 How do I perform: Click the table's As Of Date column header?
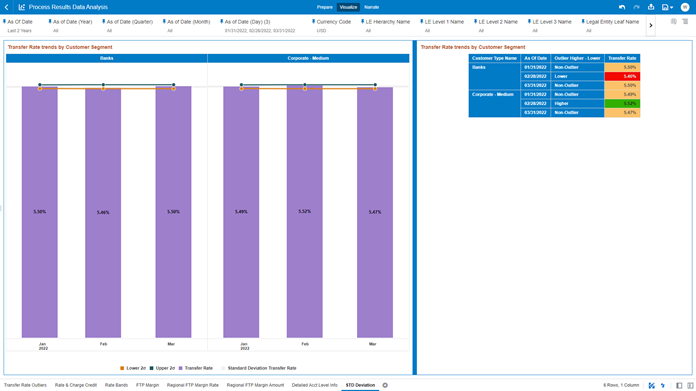coord(536,58)
